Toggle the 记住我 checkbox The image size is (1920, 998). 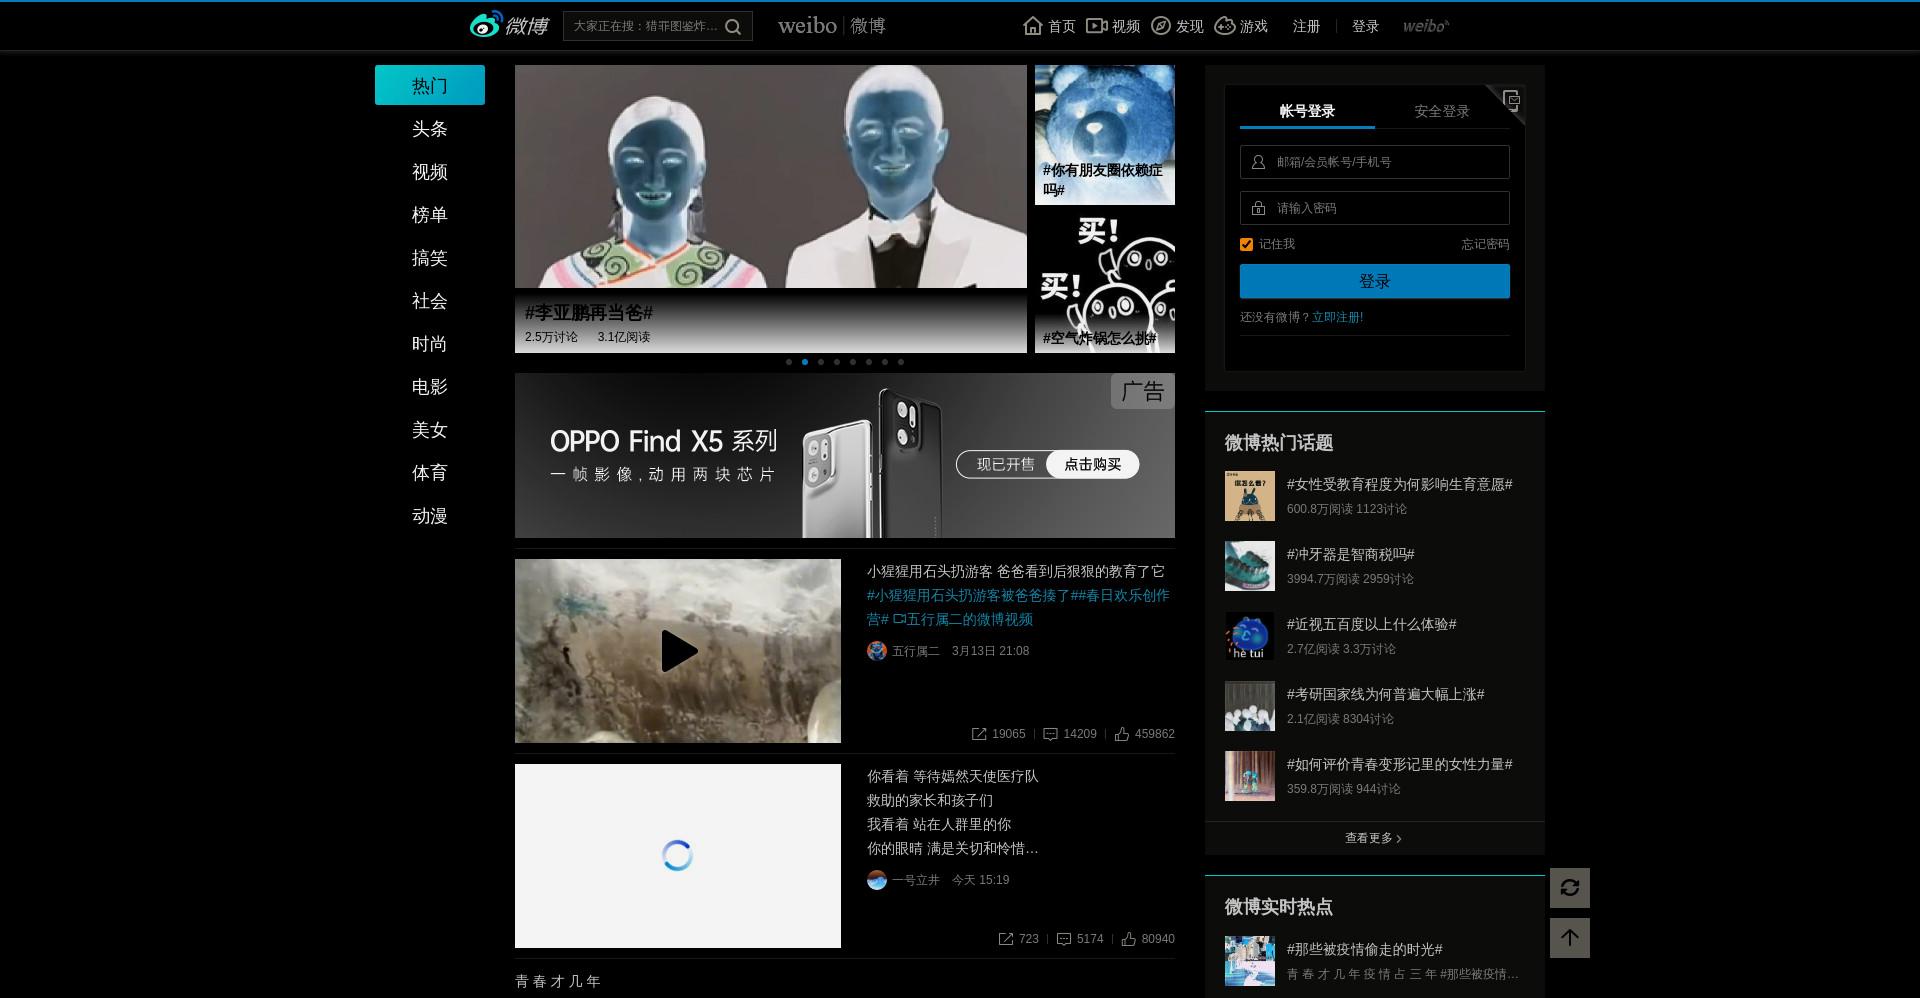coord(1246,244)
